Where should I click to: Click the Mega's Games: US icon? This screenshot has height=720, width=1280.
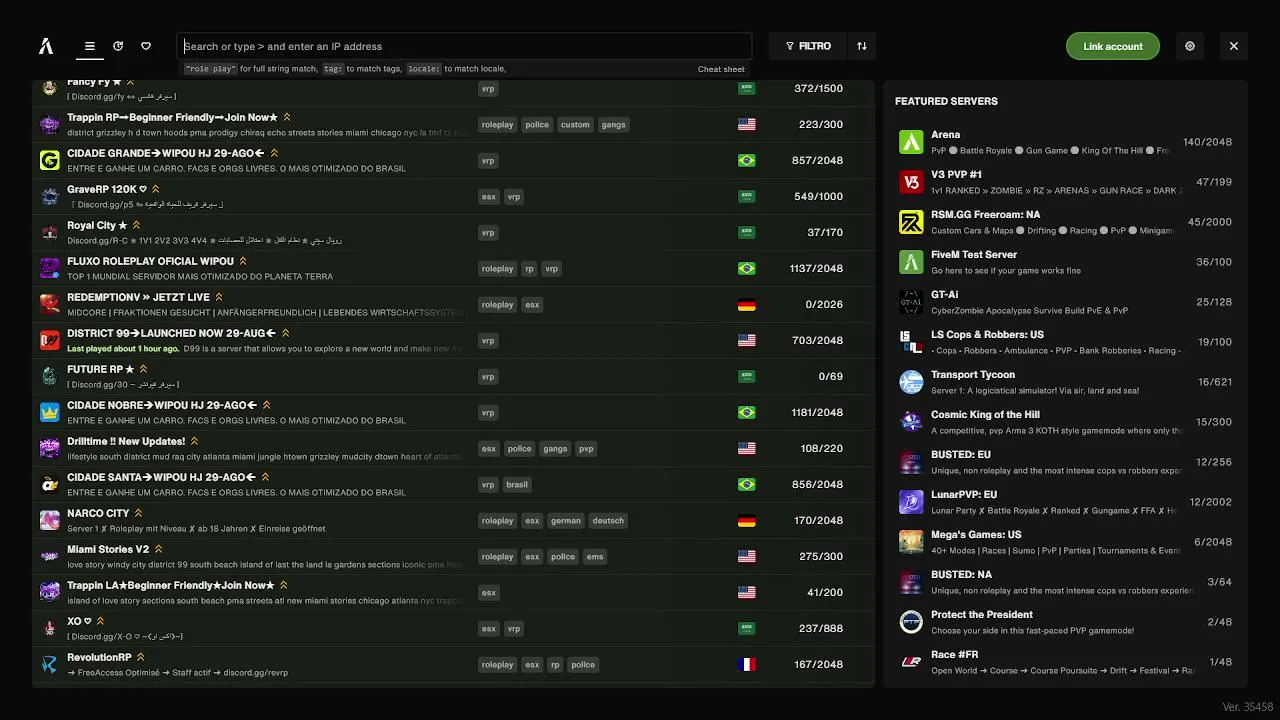point(911,542)
